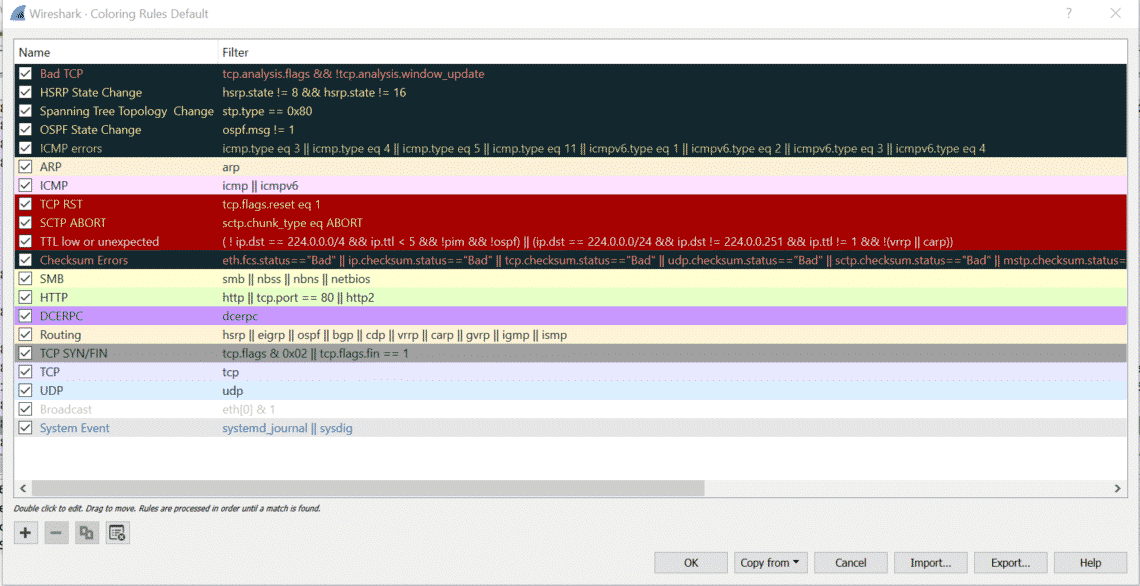Click the scrollbar right arrow
Image resolution: width=1140 pixels, height=586 pixels.
coord(1118,488)
